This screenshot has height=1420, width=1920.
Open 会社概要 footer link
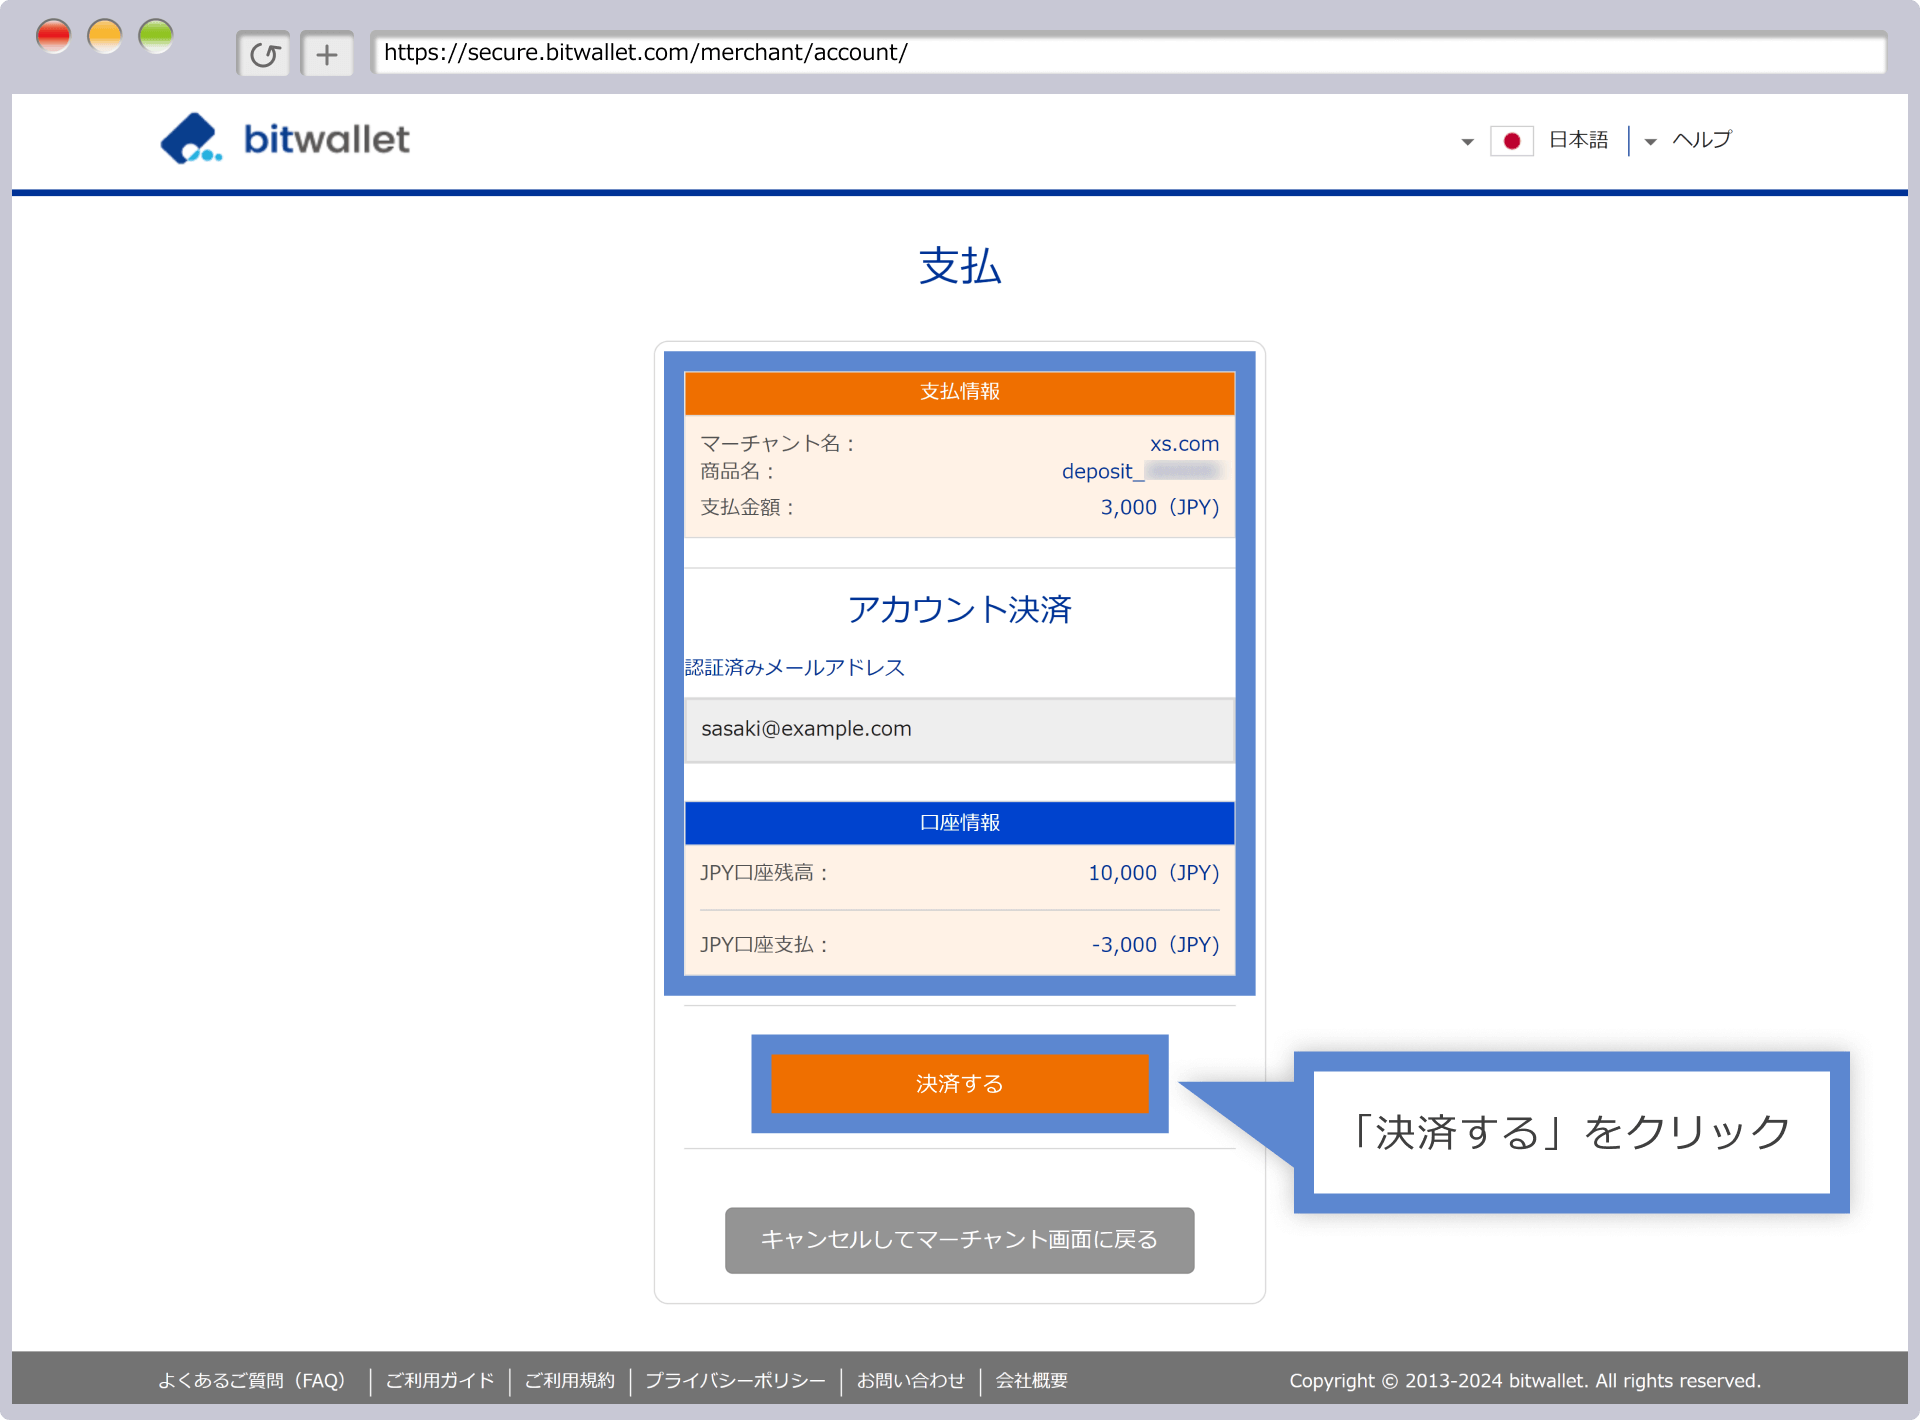coord(1032,1381)
